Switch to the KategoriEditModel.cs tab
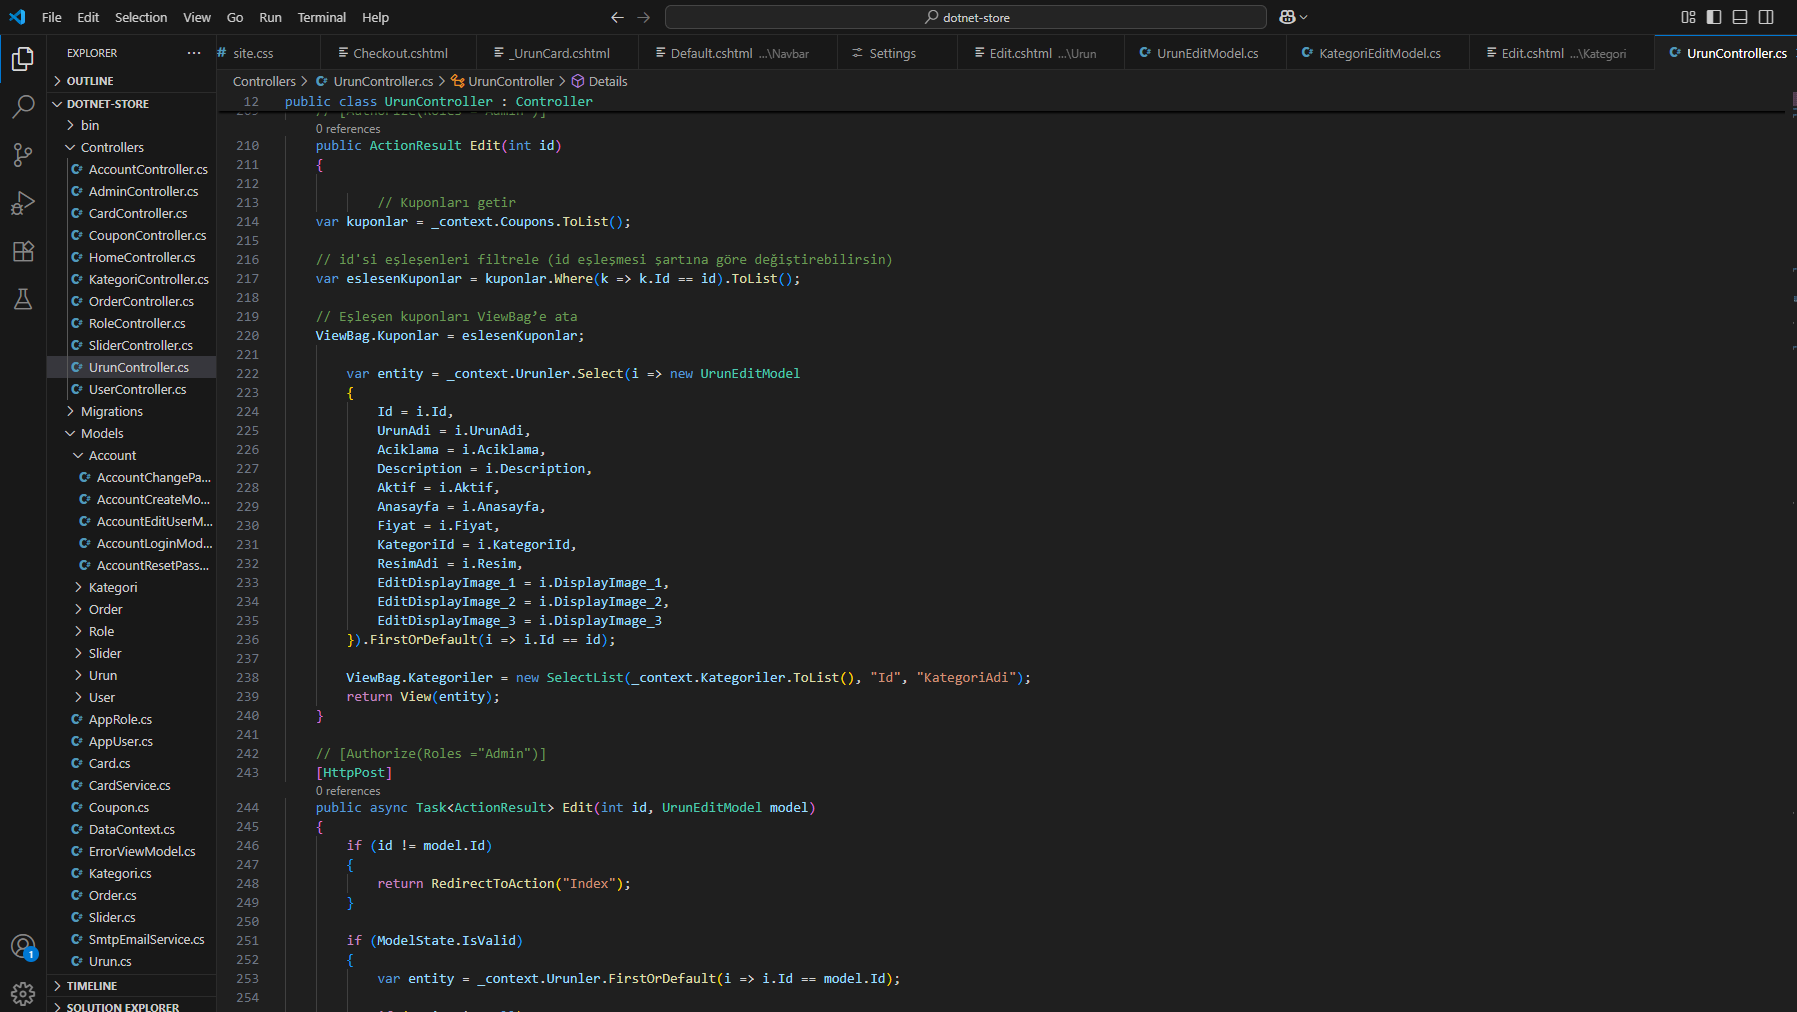 pyautogui.click(x=1379, y=53)
